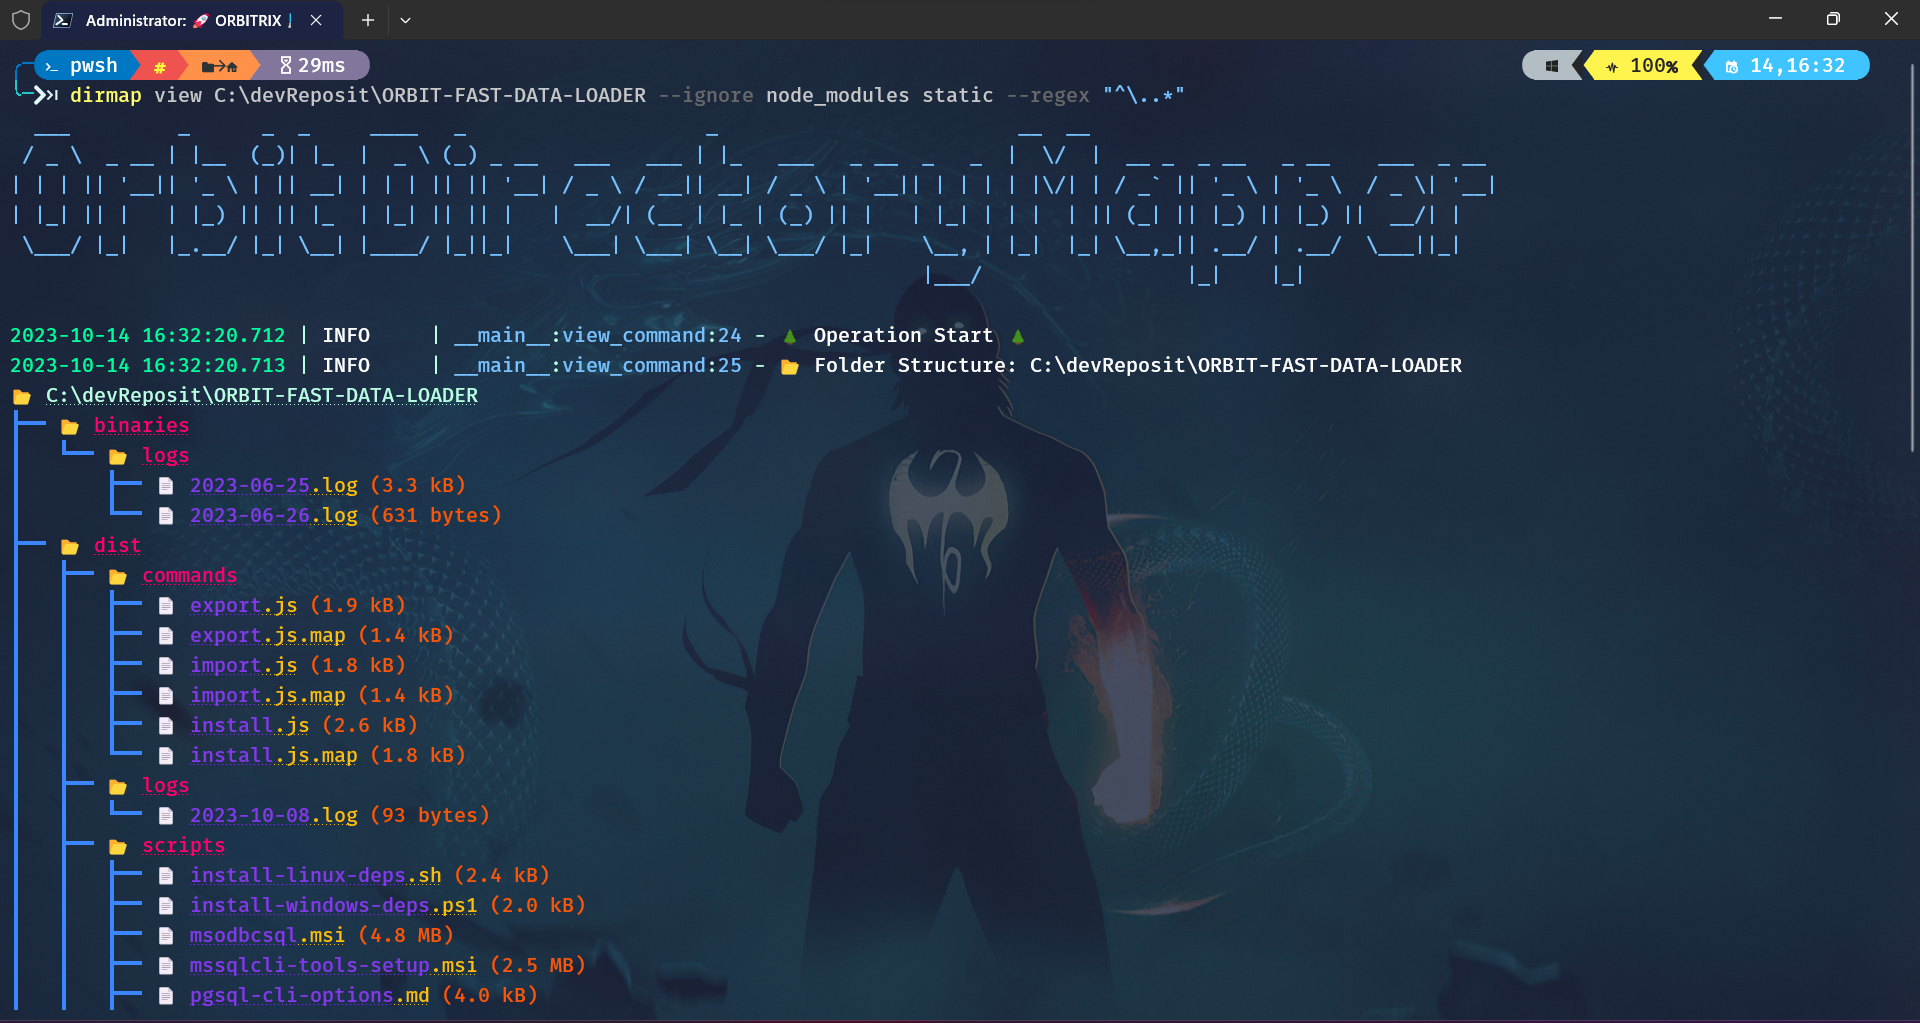Click the PowerShell icon on the ORBITRIX tab
1920x1023 pixels.
tap(63, 20)
